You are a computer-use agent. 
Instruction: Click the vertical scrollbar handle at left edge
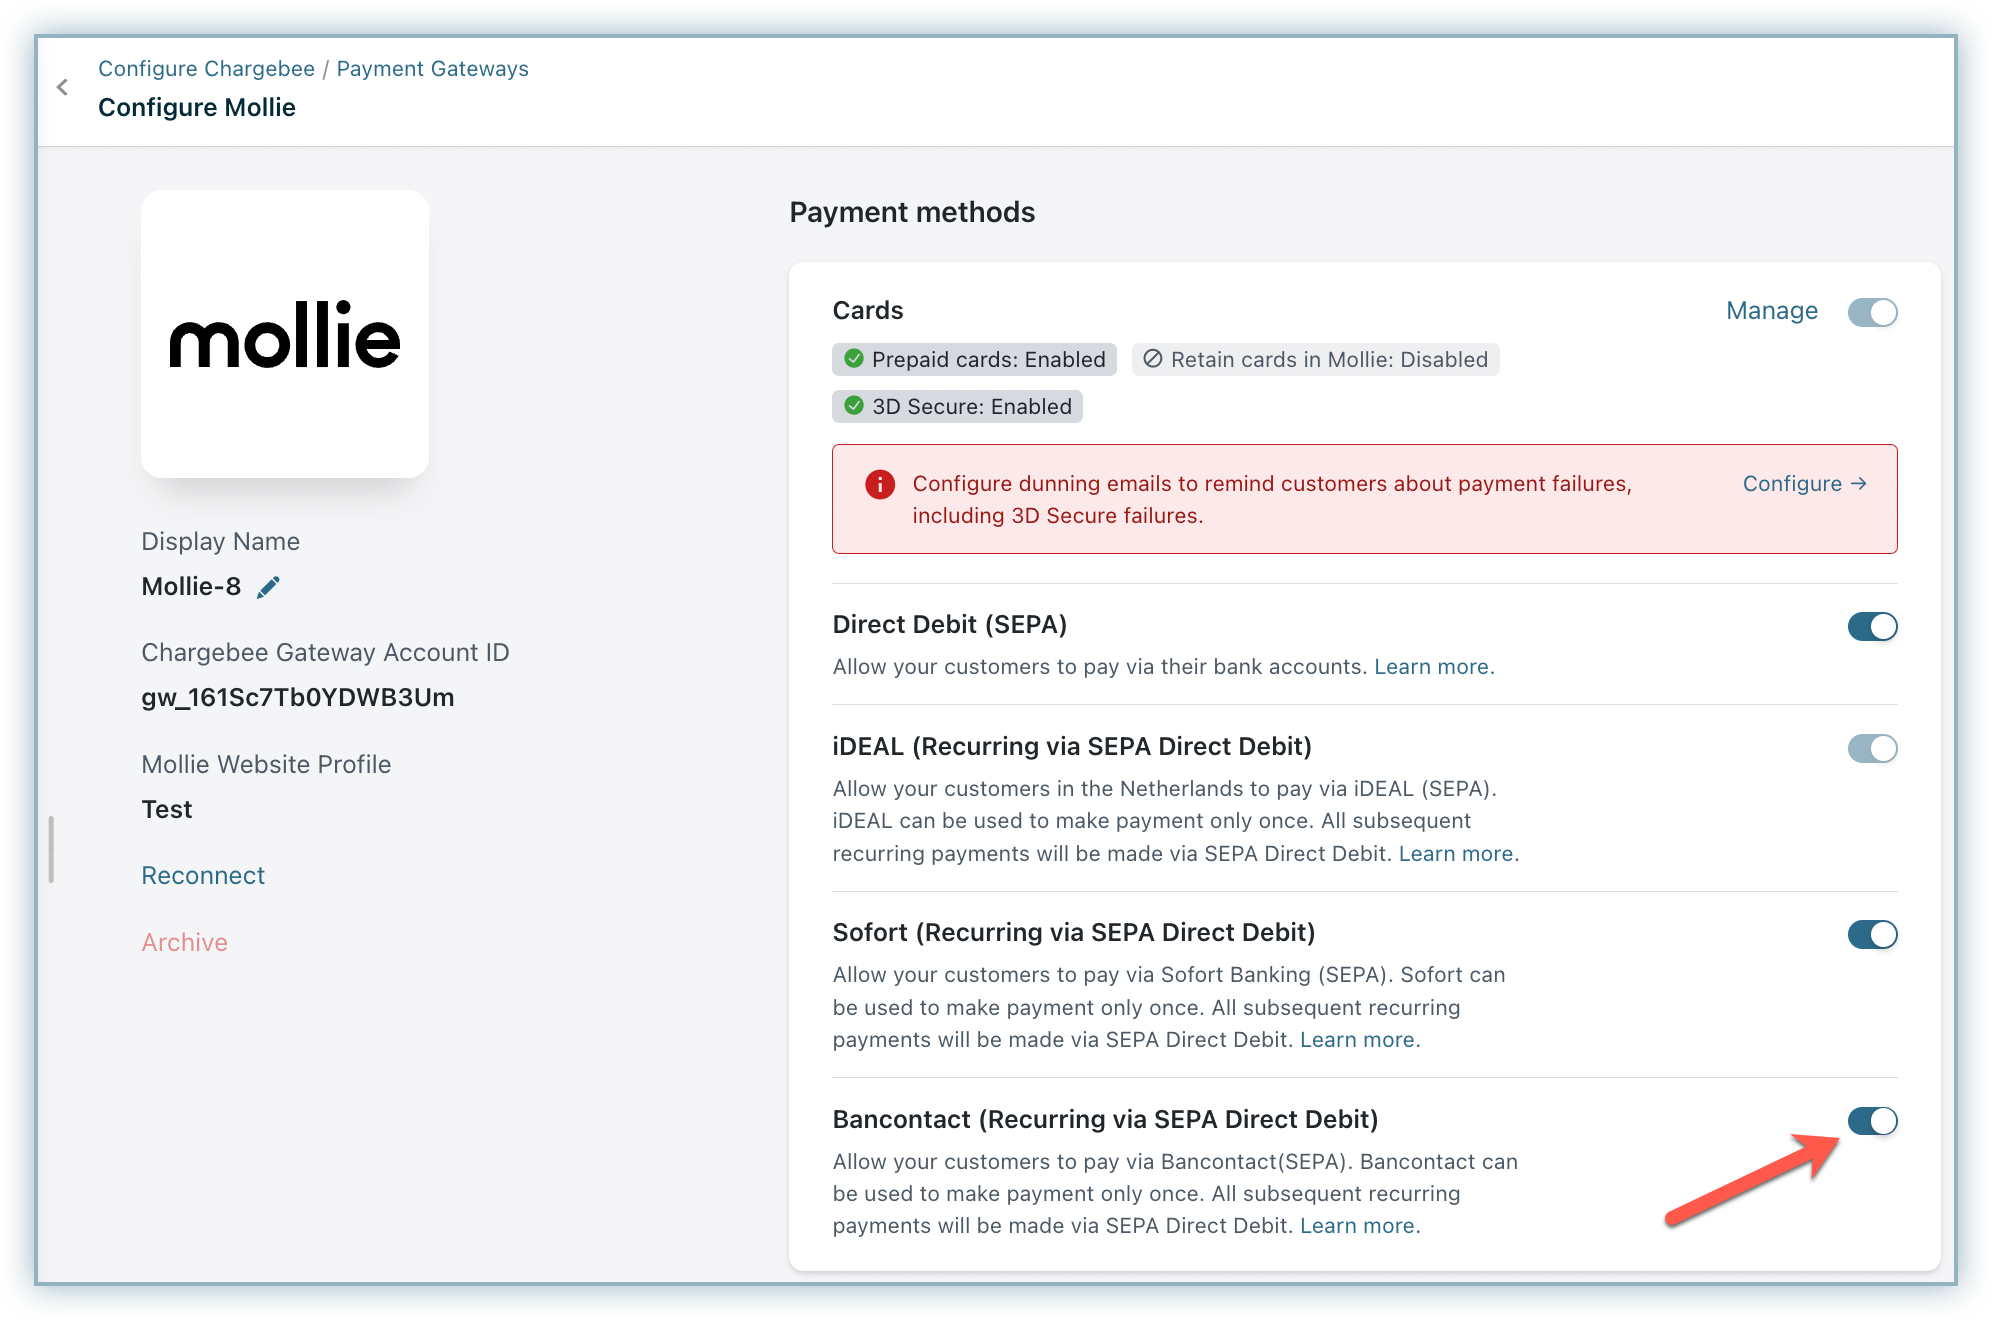point(51,850)
